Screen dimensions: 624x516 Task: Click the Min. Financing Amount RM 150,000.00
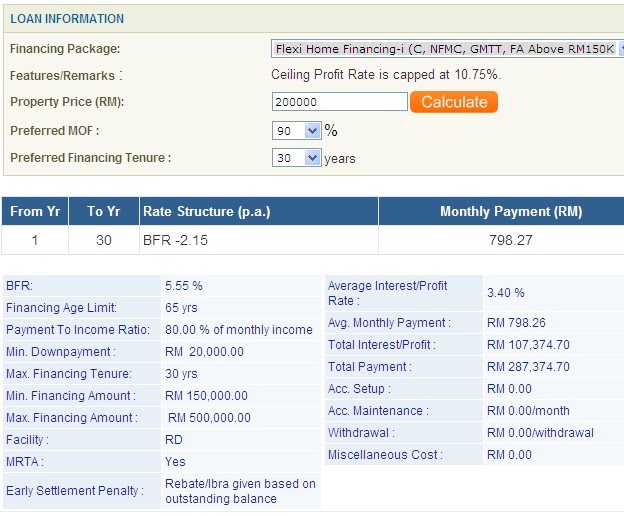(x=206, y=395)
